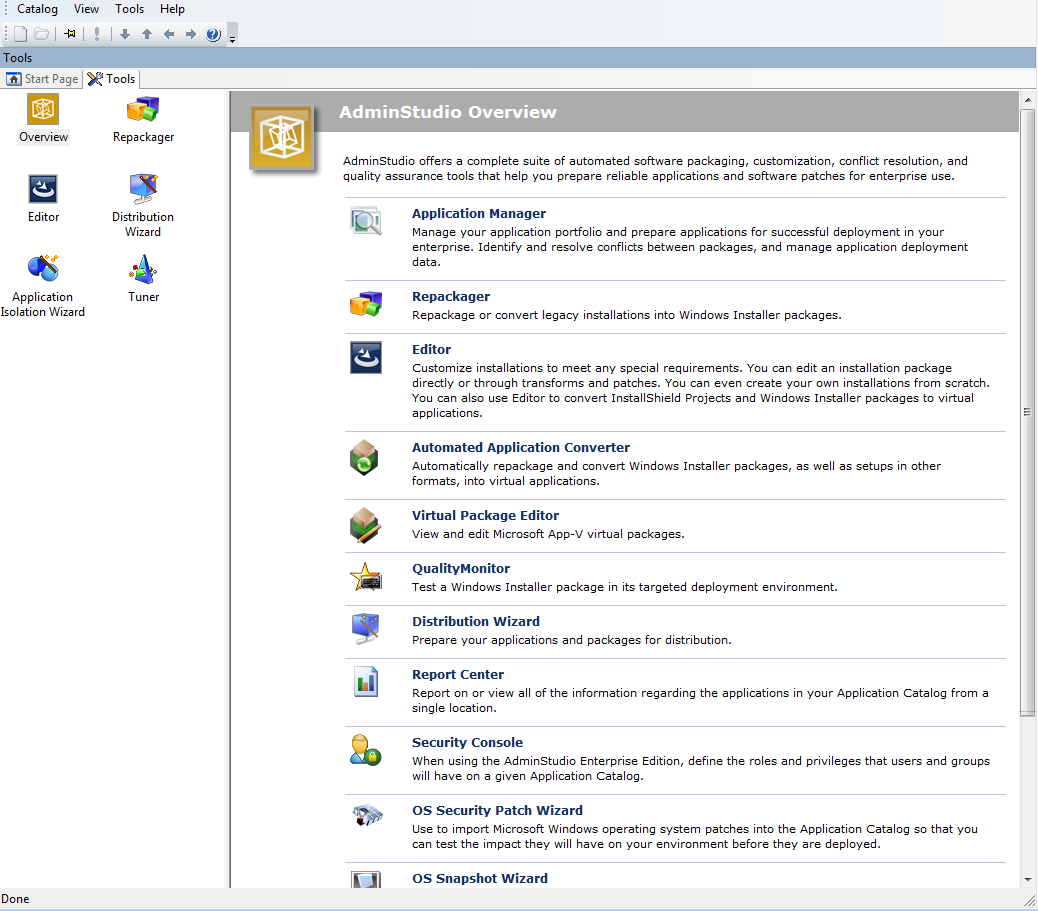Click the scrollbar up arrow
1038x911 pixels.
[x=1027, y=100]
